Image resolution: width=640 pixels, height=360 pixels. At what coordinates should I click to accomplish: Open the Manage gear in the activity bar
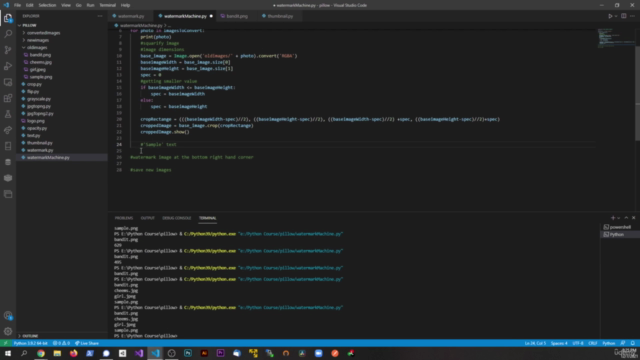click(x=8, y=331)
